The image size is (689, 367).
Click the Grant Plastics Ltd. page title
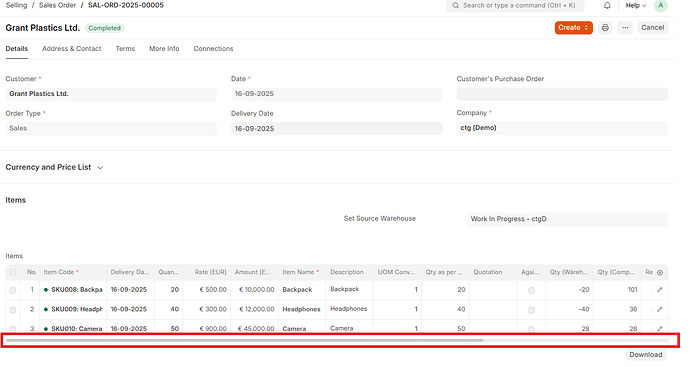(43, 28)
